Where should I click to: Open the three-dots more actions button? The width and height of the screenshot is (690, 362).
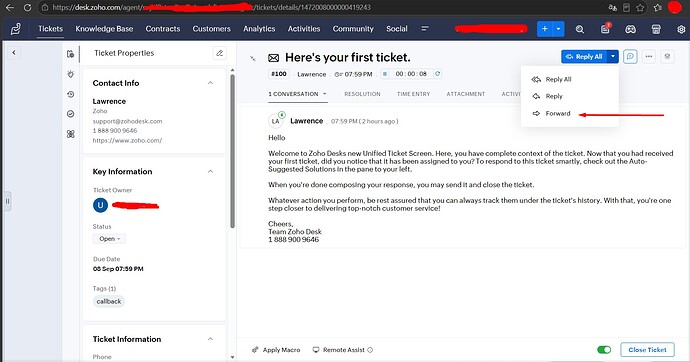649,57
